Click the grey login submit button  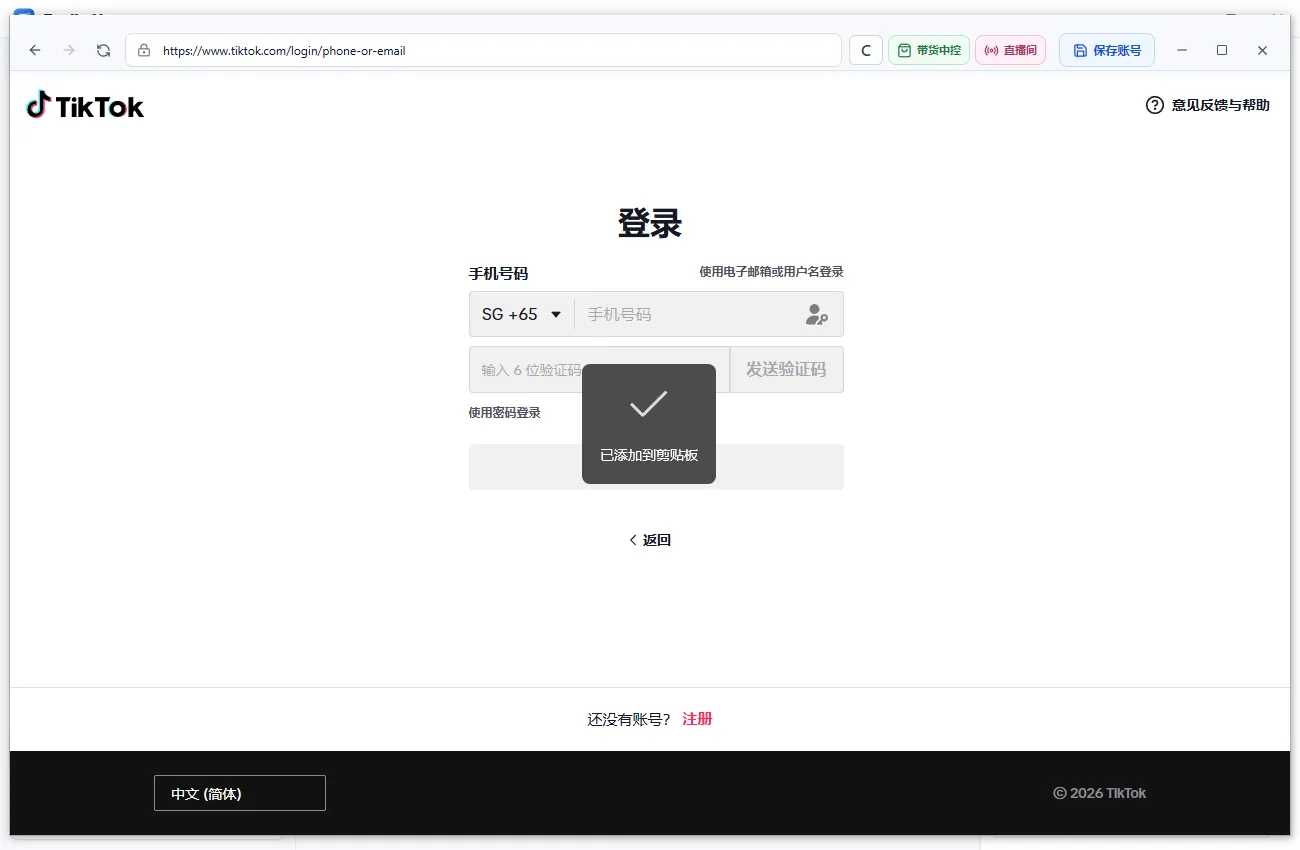[x=656, y=467]
